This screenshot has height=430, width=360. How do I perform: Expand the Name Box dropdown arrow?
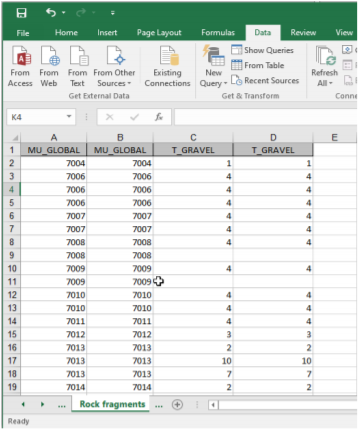[69, 117]
